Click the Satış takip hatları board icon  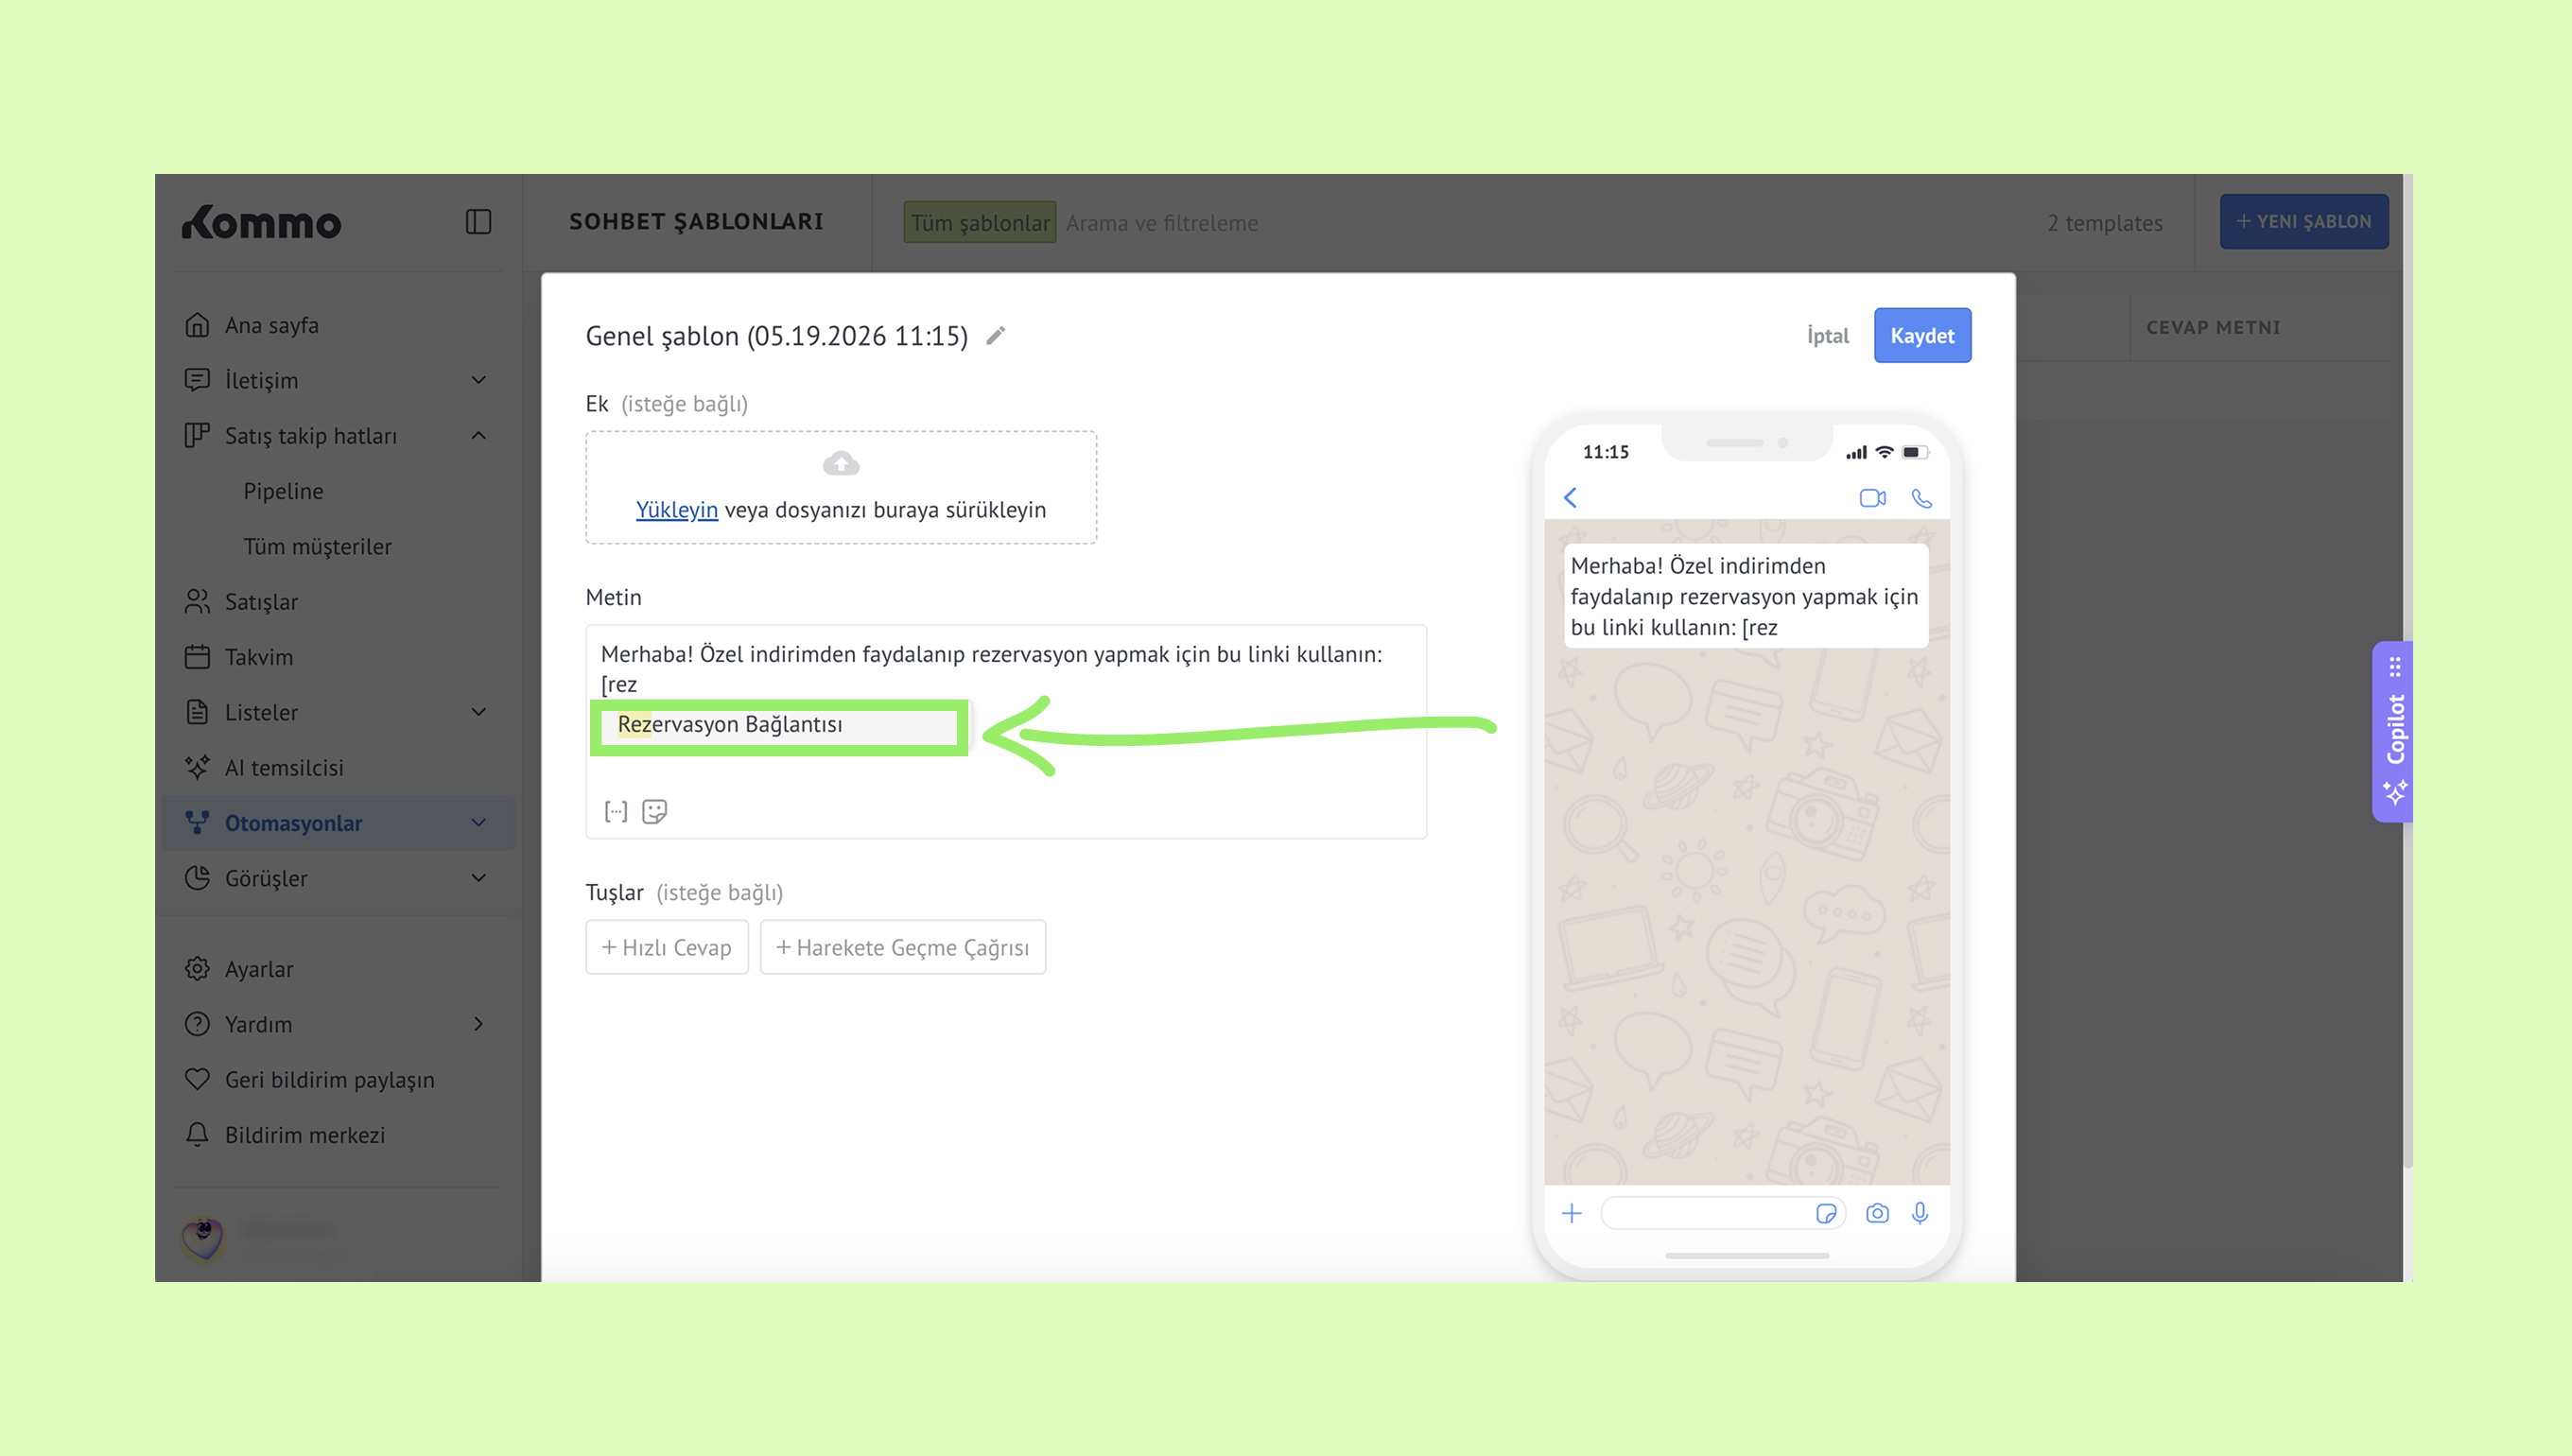197,435
